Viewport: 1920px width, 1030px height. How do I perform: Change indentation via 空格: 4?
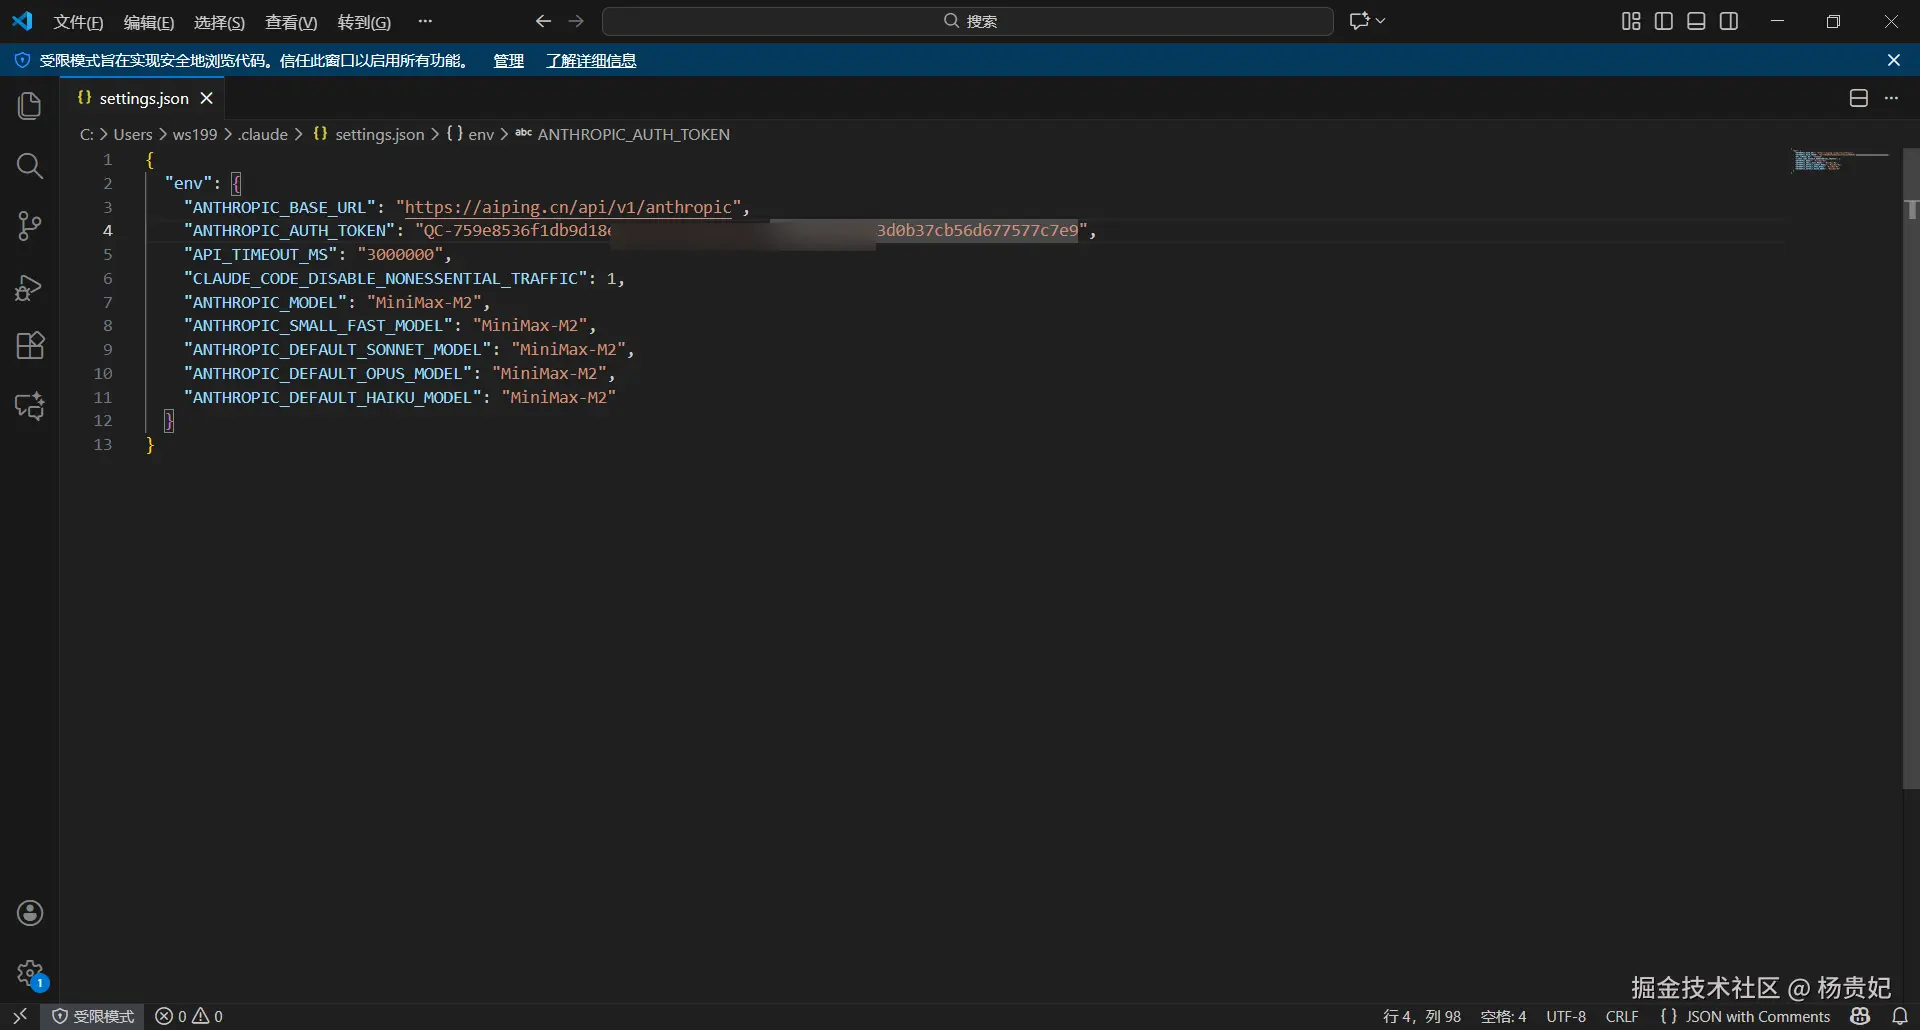point(1503,1016)
